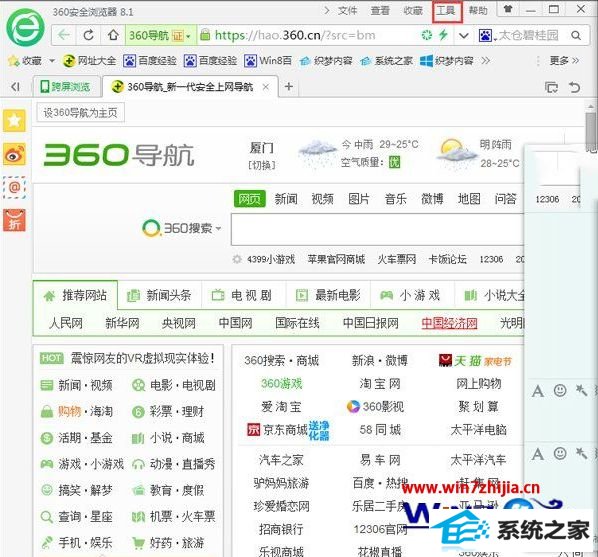The width and height of the screenshot is (598, 557).
Task: Switch to the 跨屏浏览 tab
Action: 66,87
